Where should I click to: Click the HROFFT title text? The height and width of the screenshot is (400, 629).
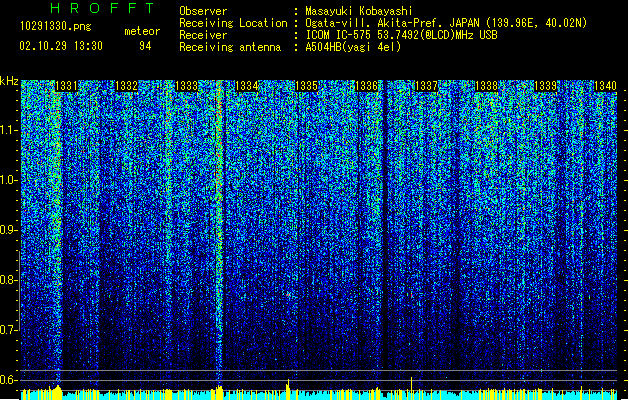[x=102, y=8]
